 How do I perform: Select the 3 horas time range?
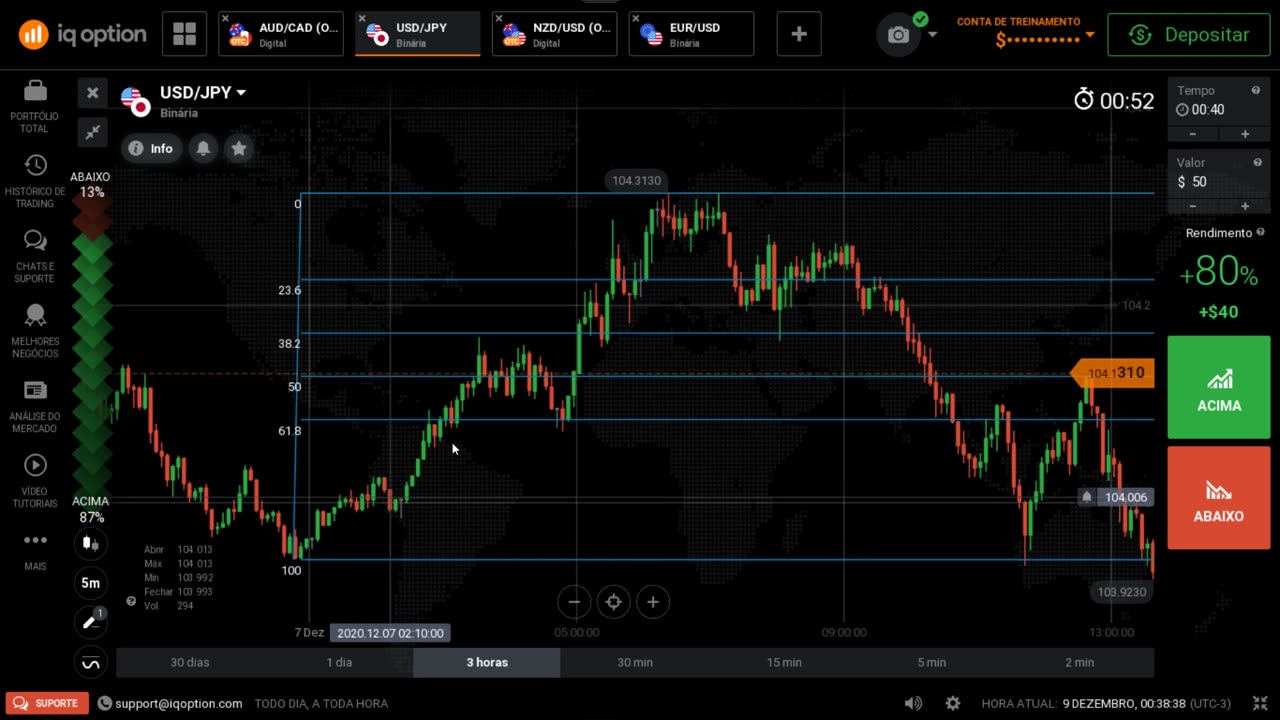pos(487,662)
